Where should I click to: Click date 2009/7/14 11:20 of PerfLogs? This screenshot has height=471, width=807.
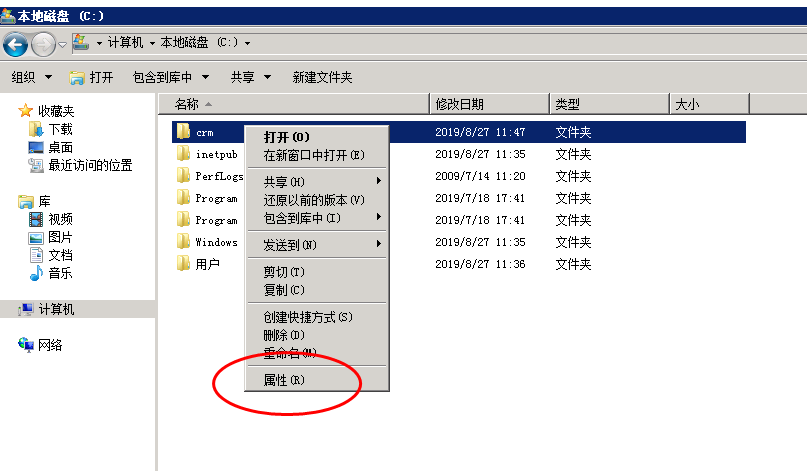[480, 176]
